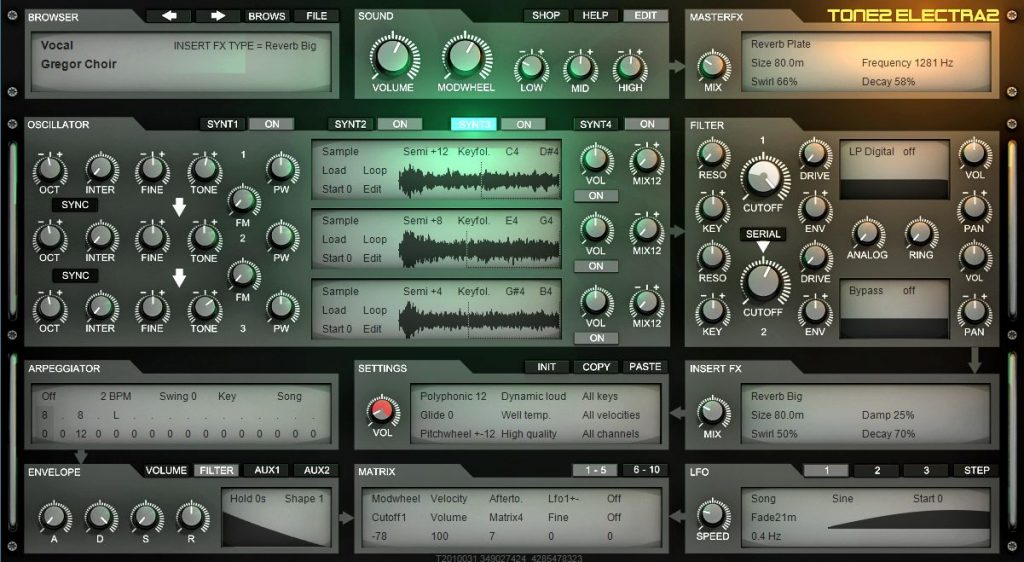
Task: Switch to the SYNT4 tab
Action: [x=596, y=124]
